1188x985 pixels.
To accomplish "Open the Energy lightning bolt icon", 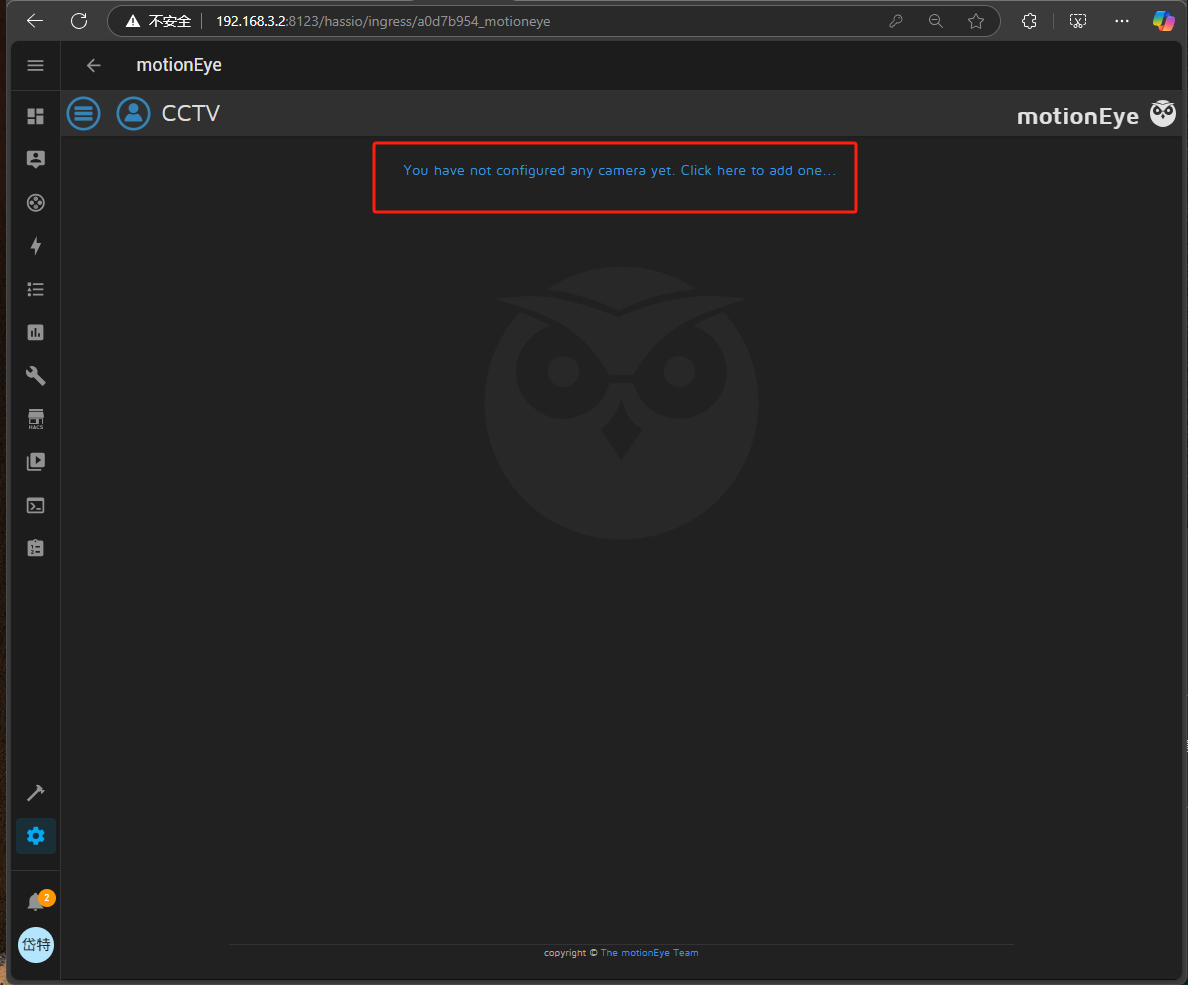I will 36,246.
